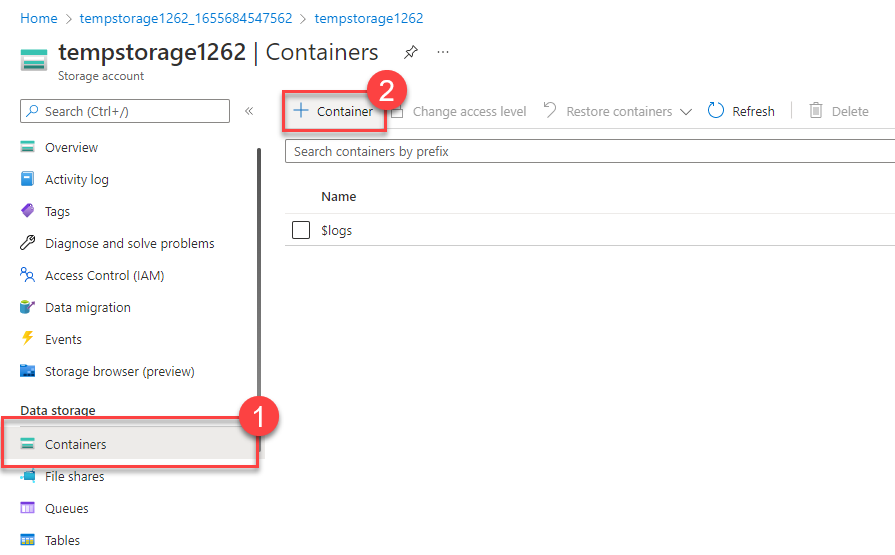Click the Delete trash icon

pos(816,111)
